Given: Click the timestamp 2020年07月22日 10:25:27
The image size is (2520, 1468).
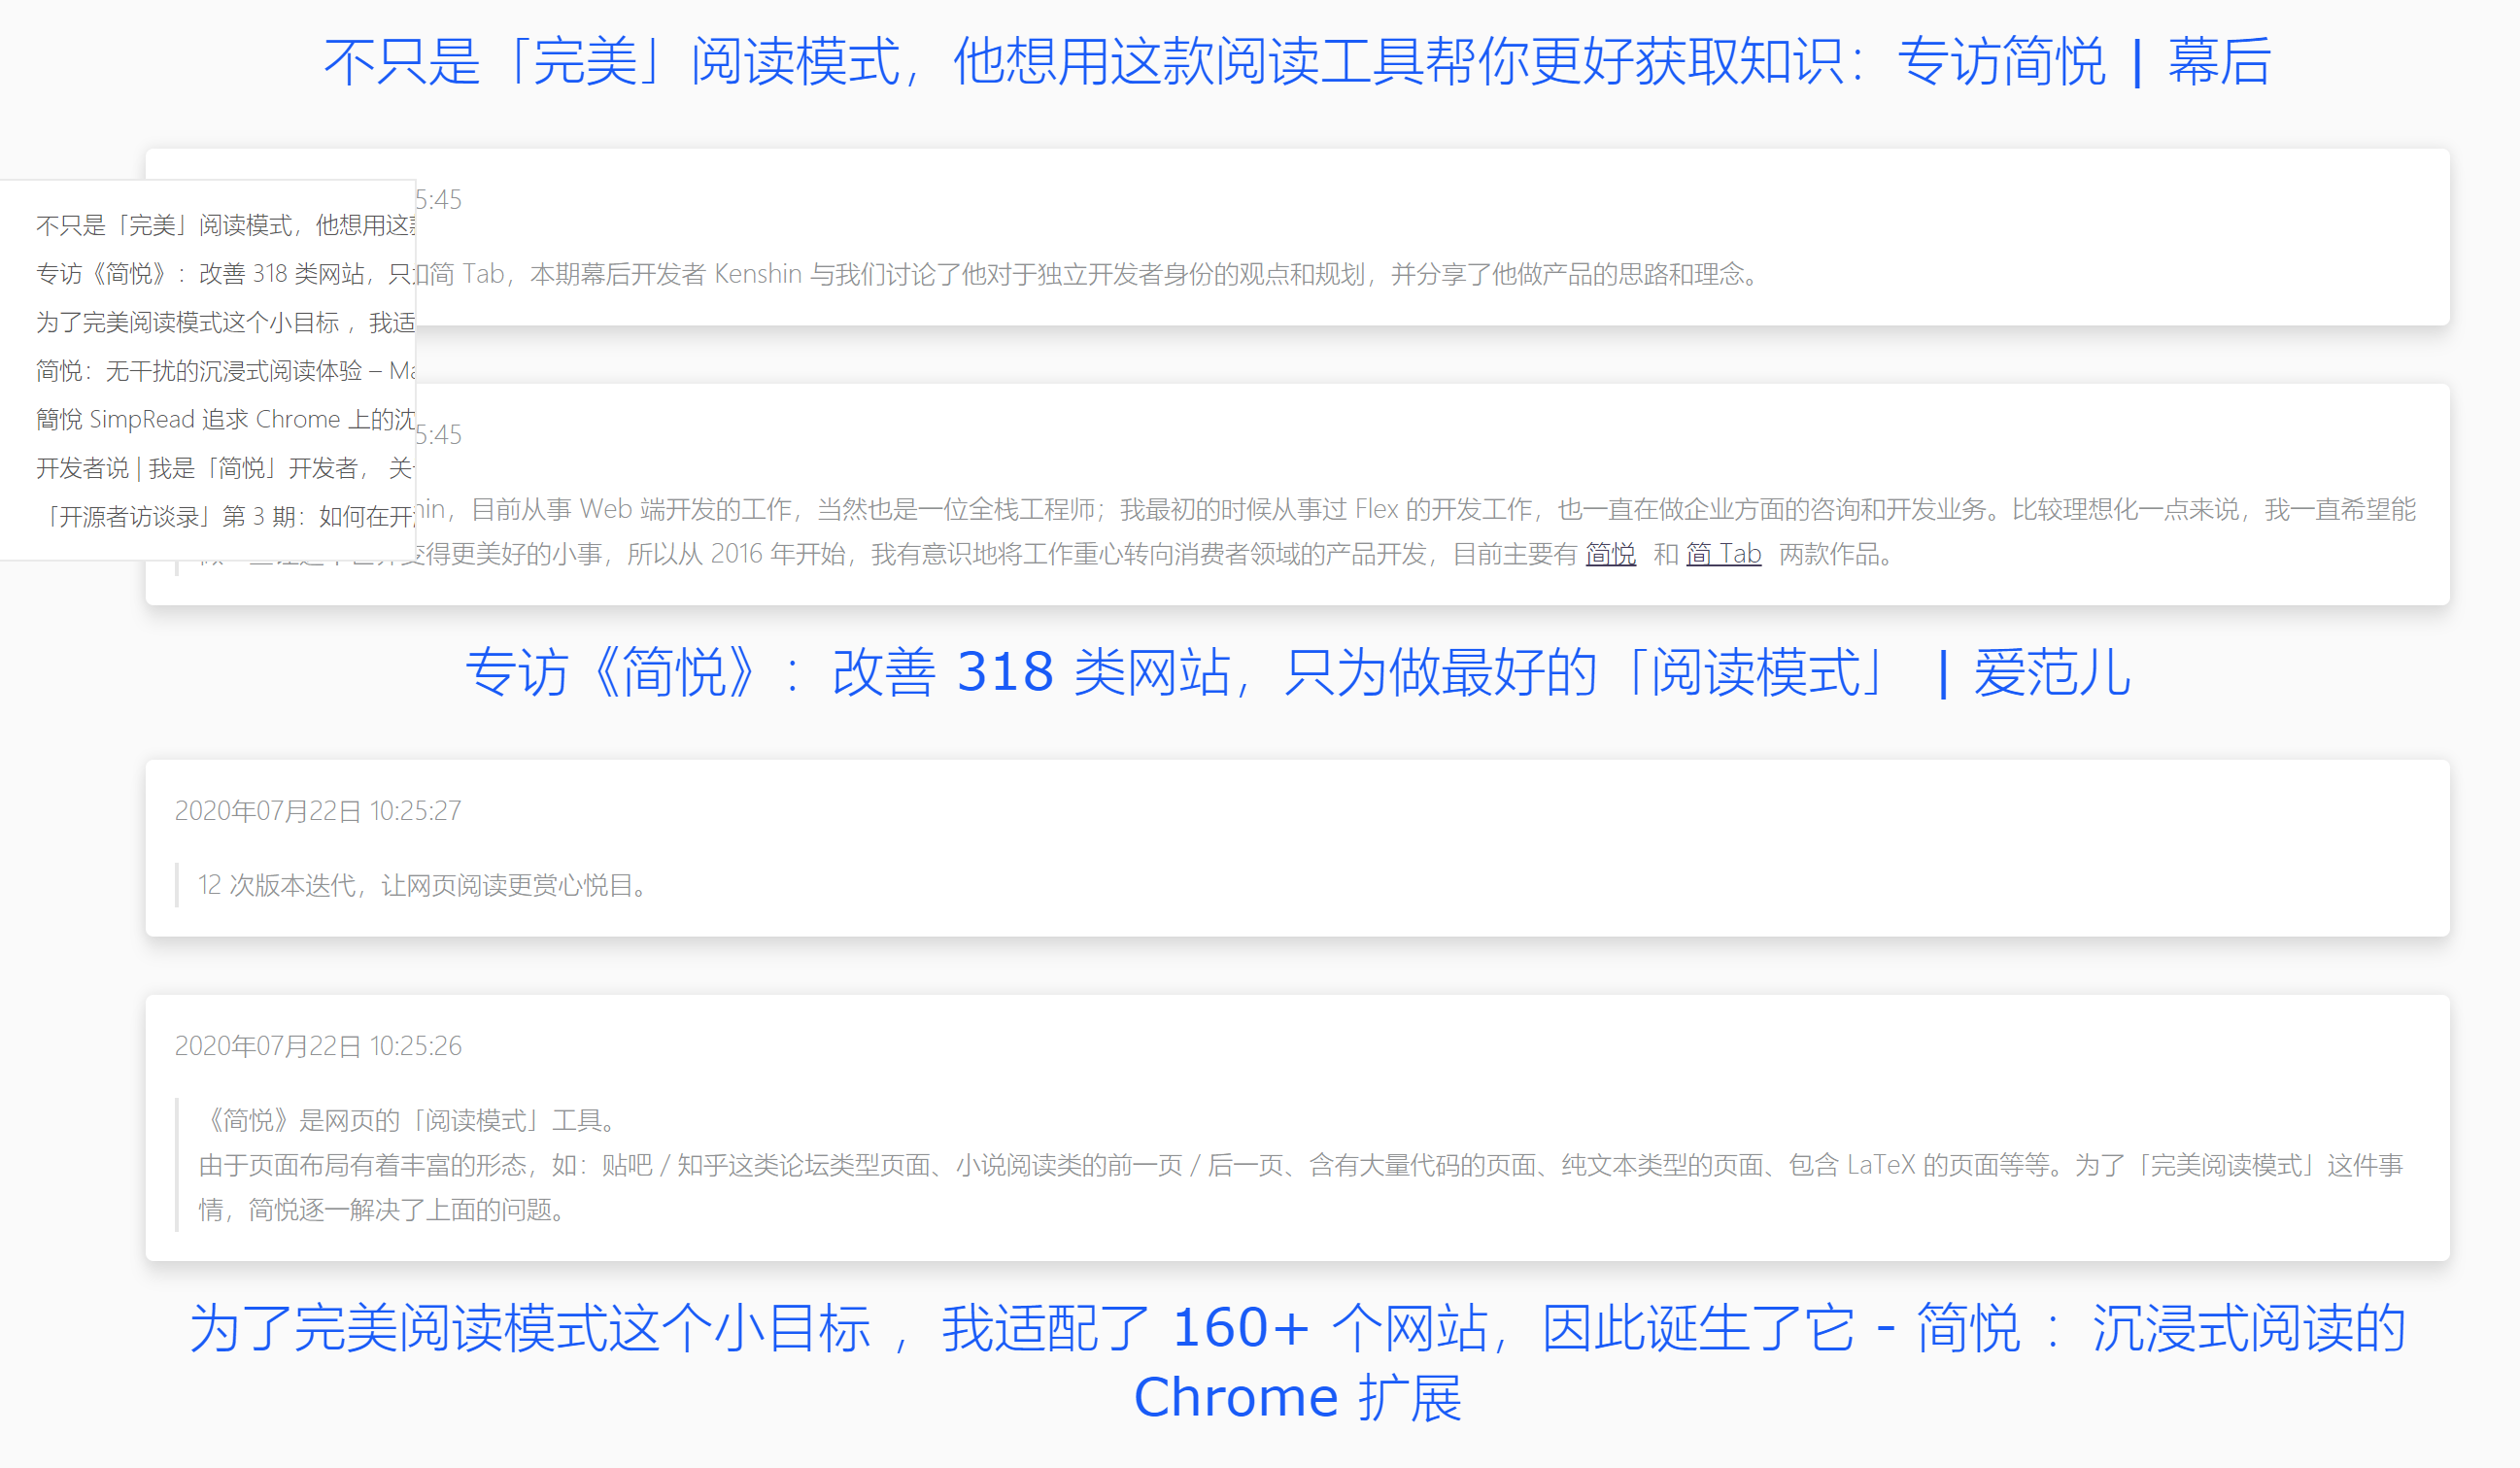Looking at the screenshot, I should coord(319,812).
